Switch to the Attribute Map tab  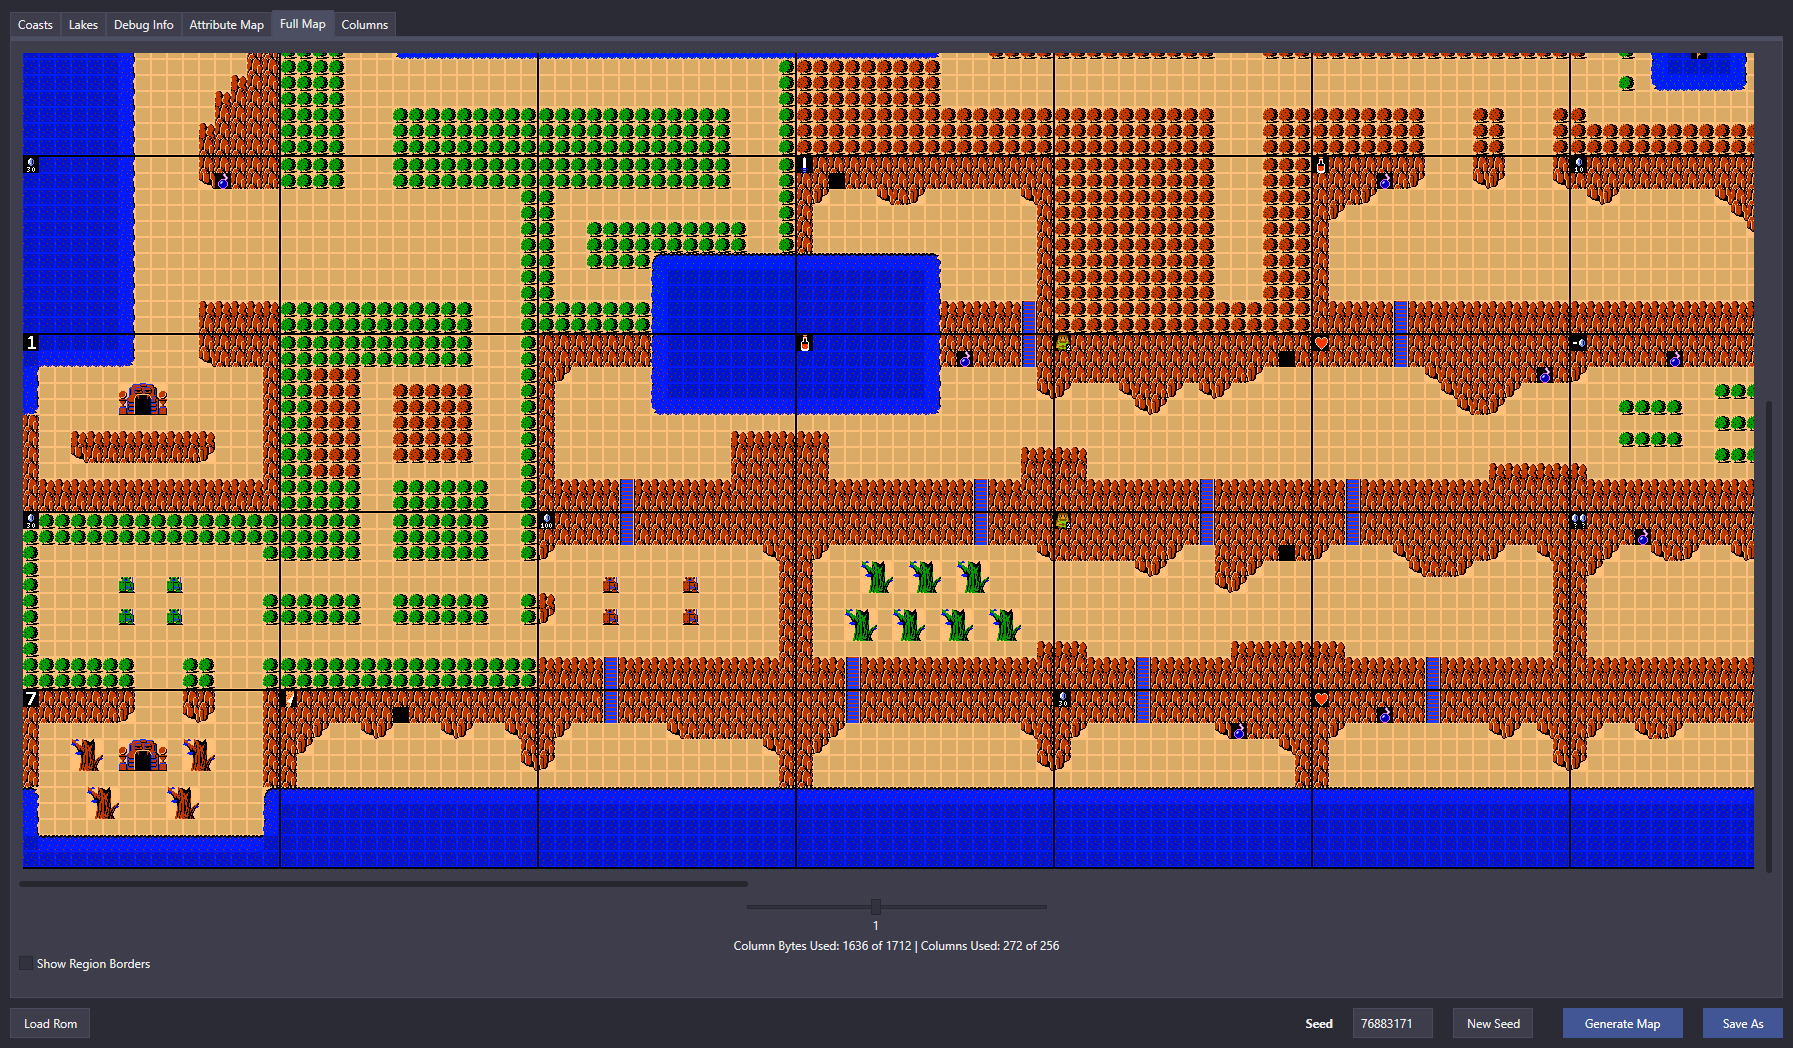[226, 25]
